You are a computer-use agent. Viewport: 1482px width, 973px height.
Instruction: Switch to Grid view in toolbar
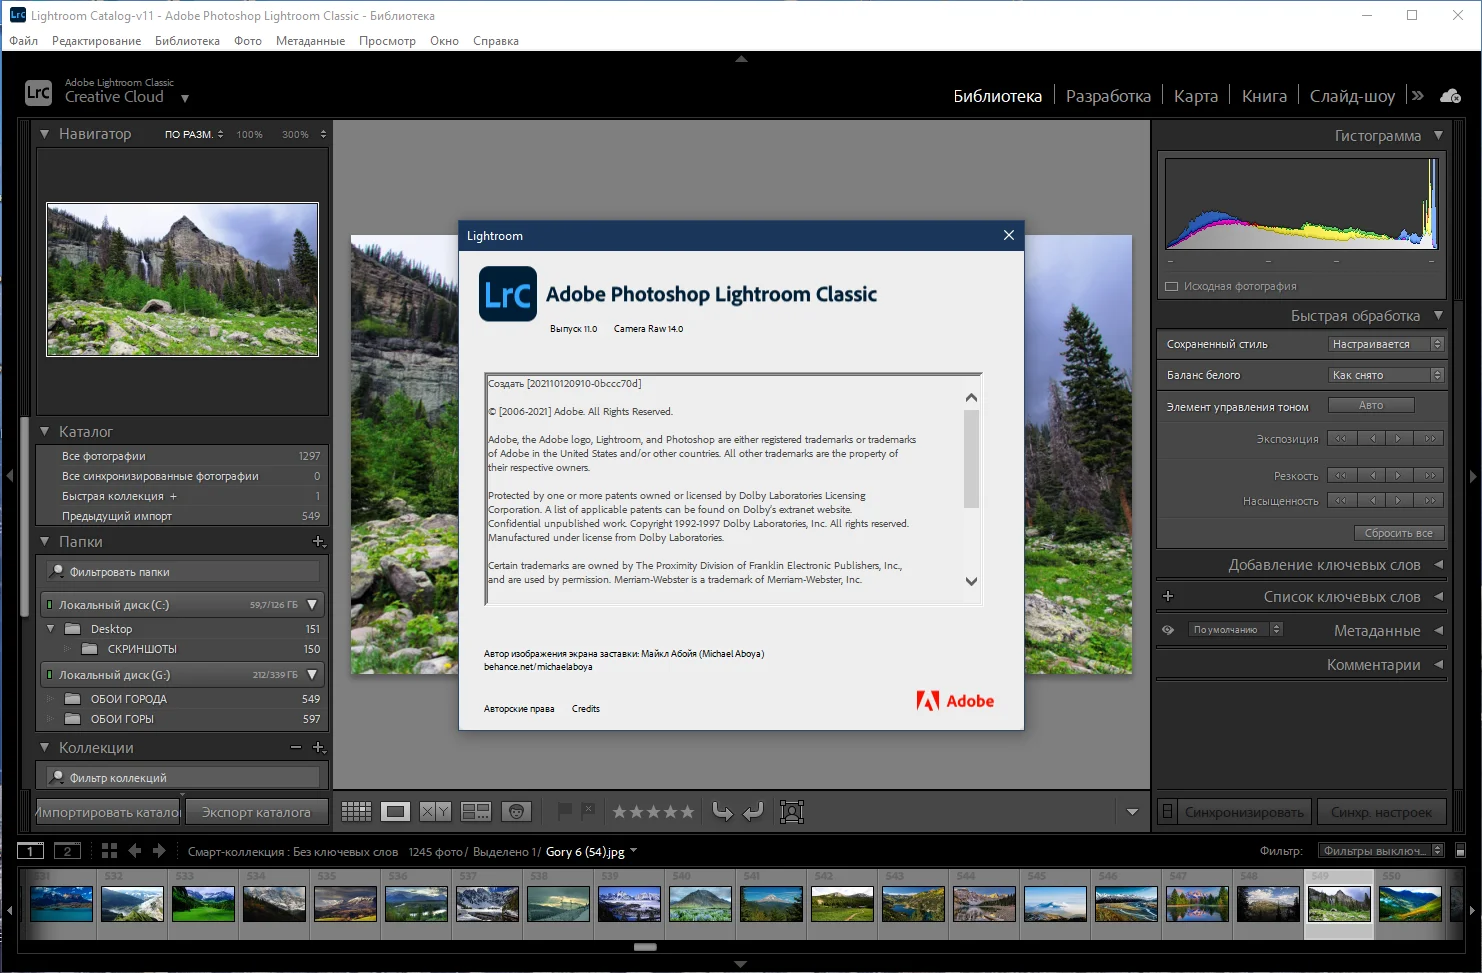tap(356, 812)
